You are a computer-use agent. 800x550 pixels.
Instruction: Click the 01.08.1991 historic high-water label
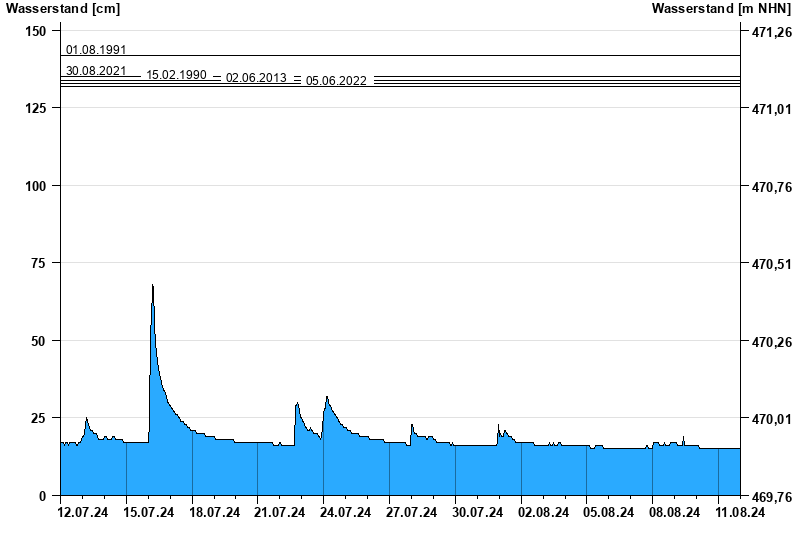click(x=96, y=49)
